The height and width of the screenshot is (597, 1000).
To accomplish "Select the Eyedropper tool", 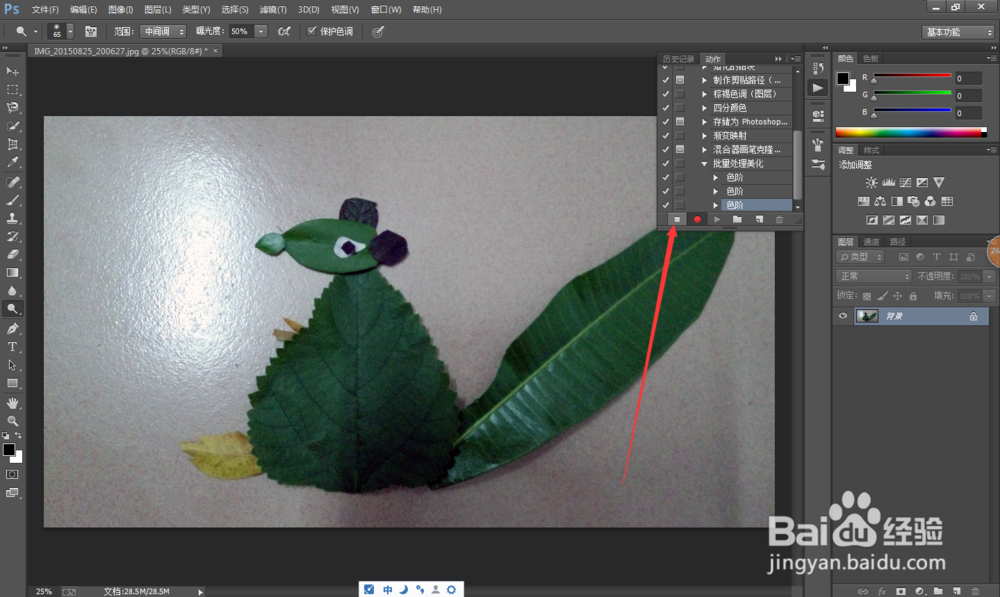I will (x=12, y=162).
